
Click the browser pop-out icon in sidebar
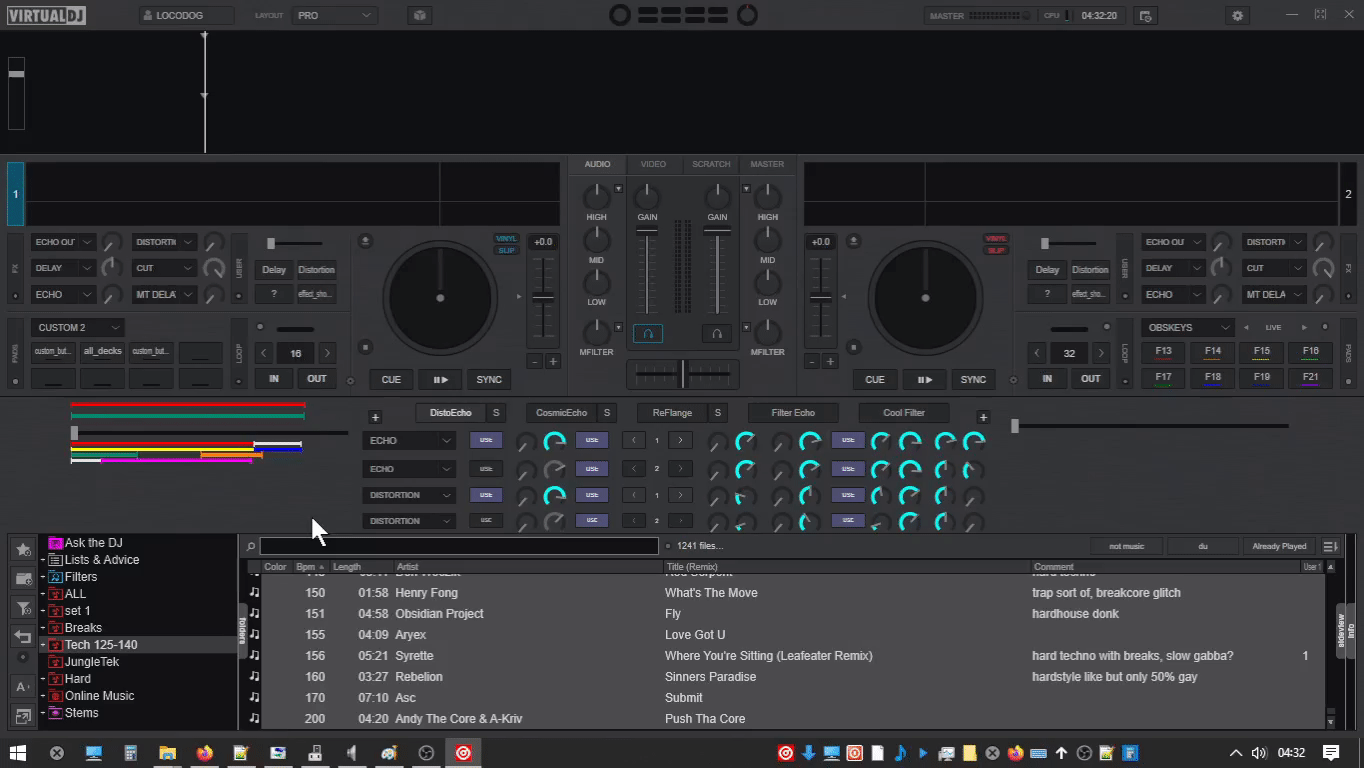point(23,715)
